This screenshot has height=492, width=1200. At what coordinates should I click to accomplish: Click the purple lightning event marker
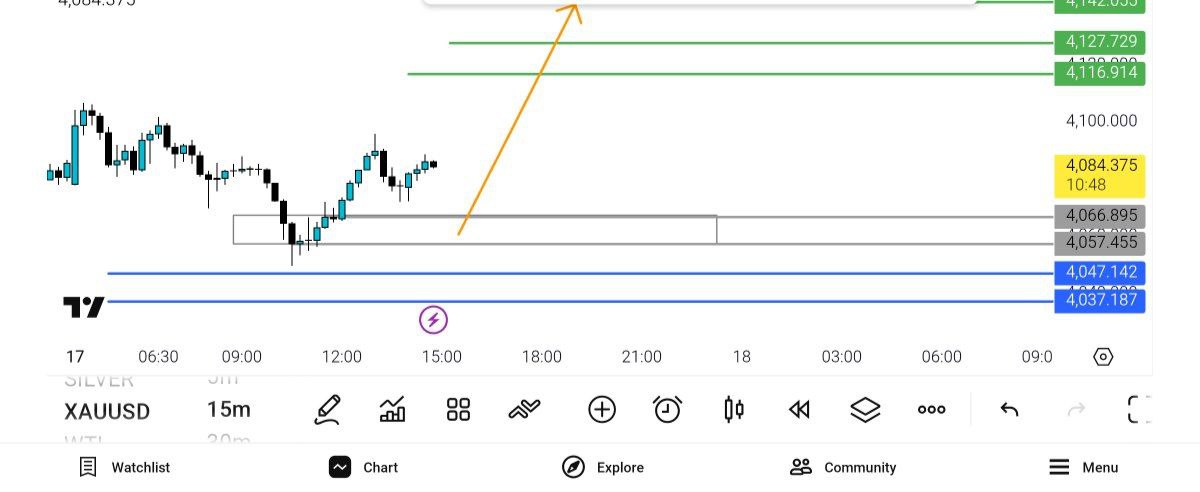pos(433,320)
